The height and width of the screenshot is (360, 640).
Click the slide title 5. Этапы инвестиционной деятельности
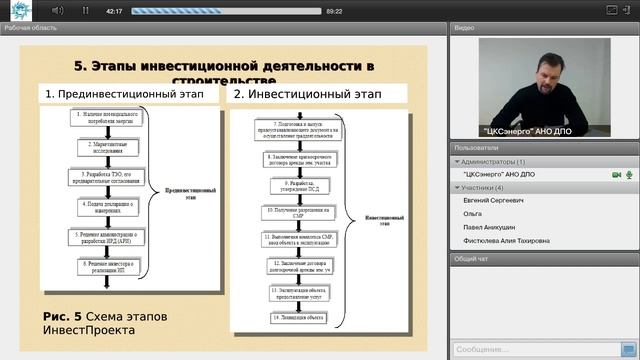(x=224, y=72)
